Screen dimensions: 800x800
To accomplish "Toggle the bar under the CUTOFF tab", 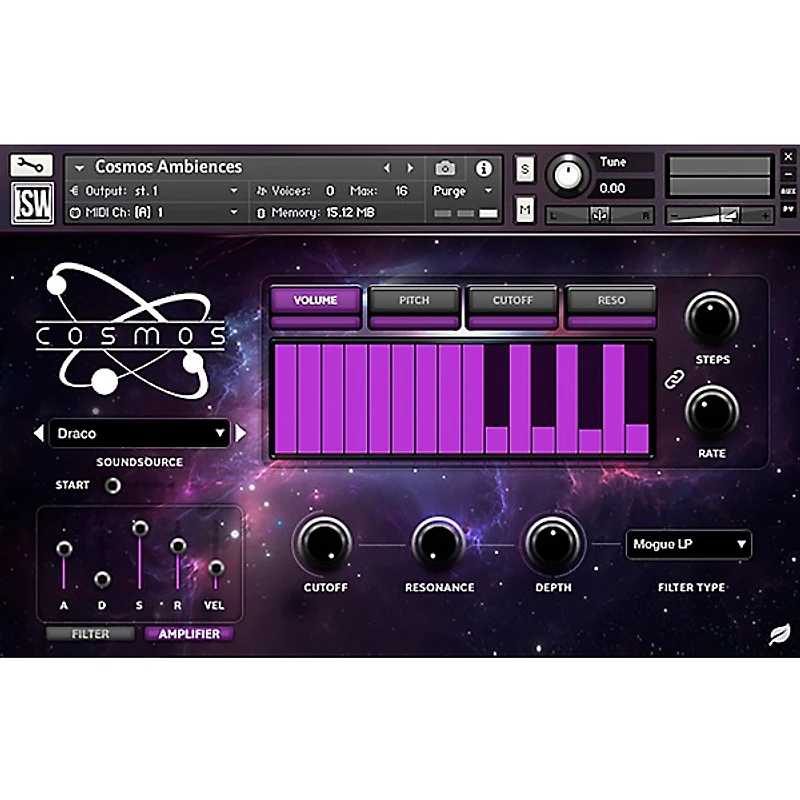I will pos(513,322).
